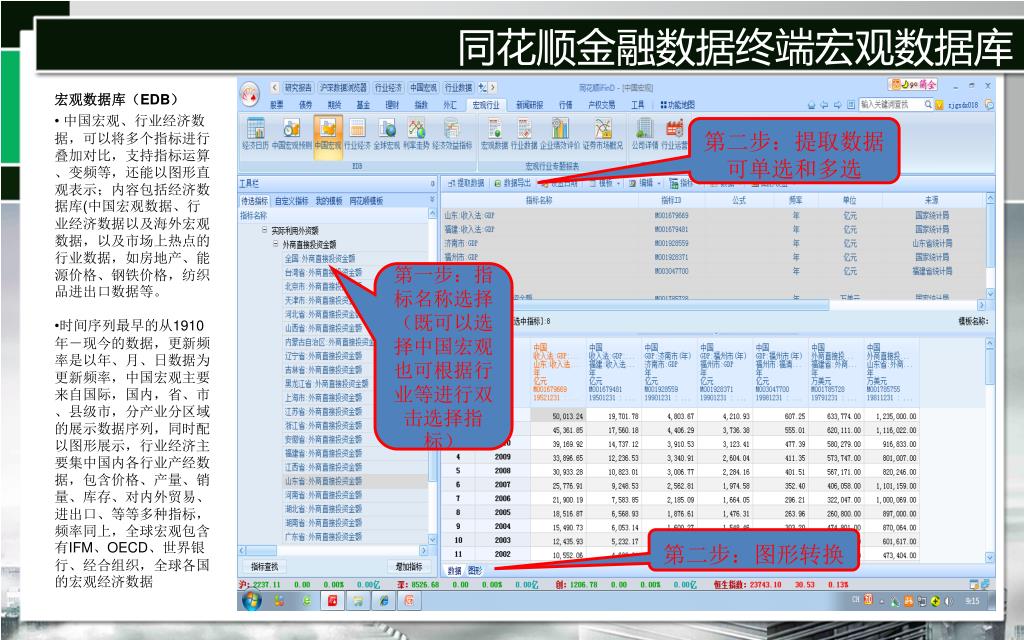Click the 提取数据 toolbar button
This screenshot has height=640, width=1024.
tap(466, 184)
